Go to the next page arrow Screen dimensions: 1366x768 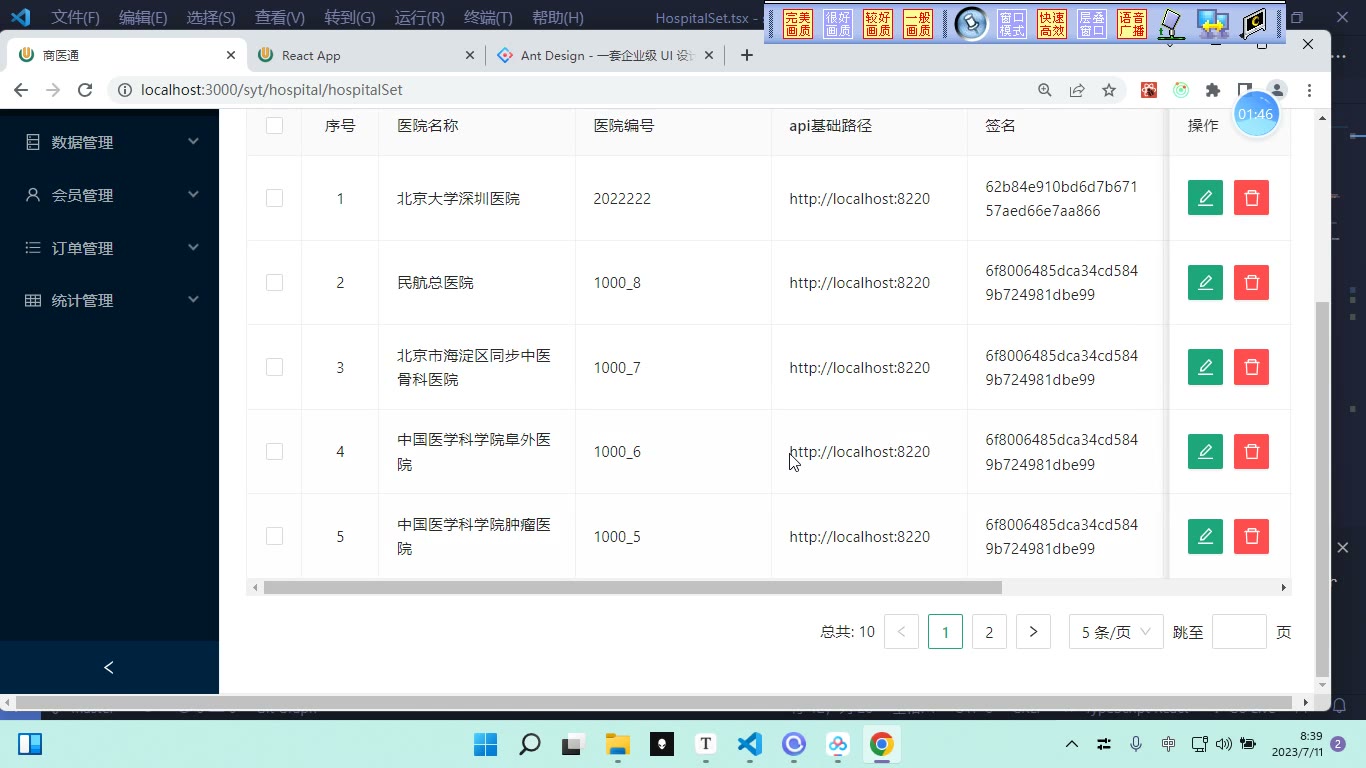point(1033,632)
